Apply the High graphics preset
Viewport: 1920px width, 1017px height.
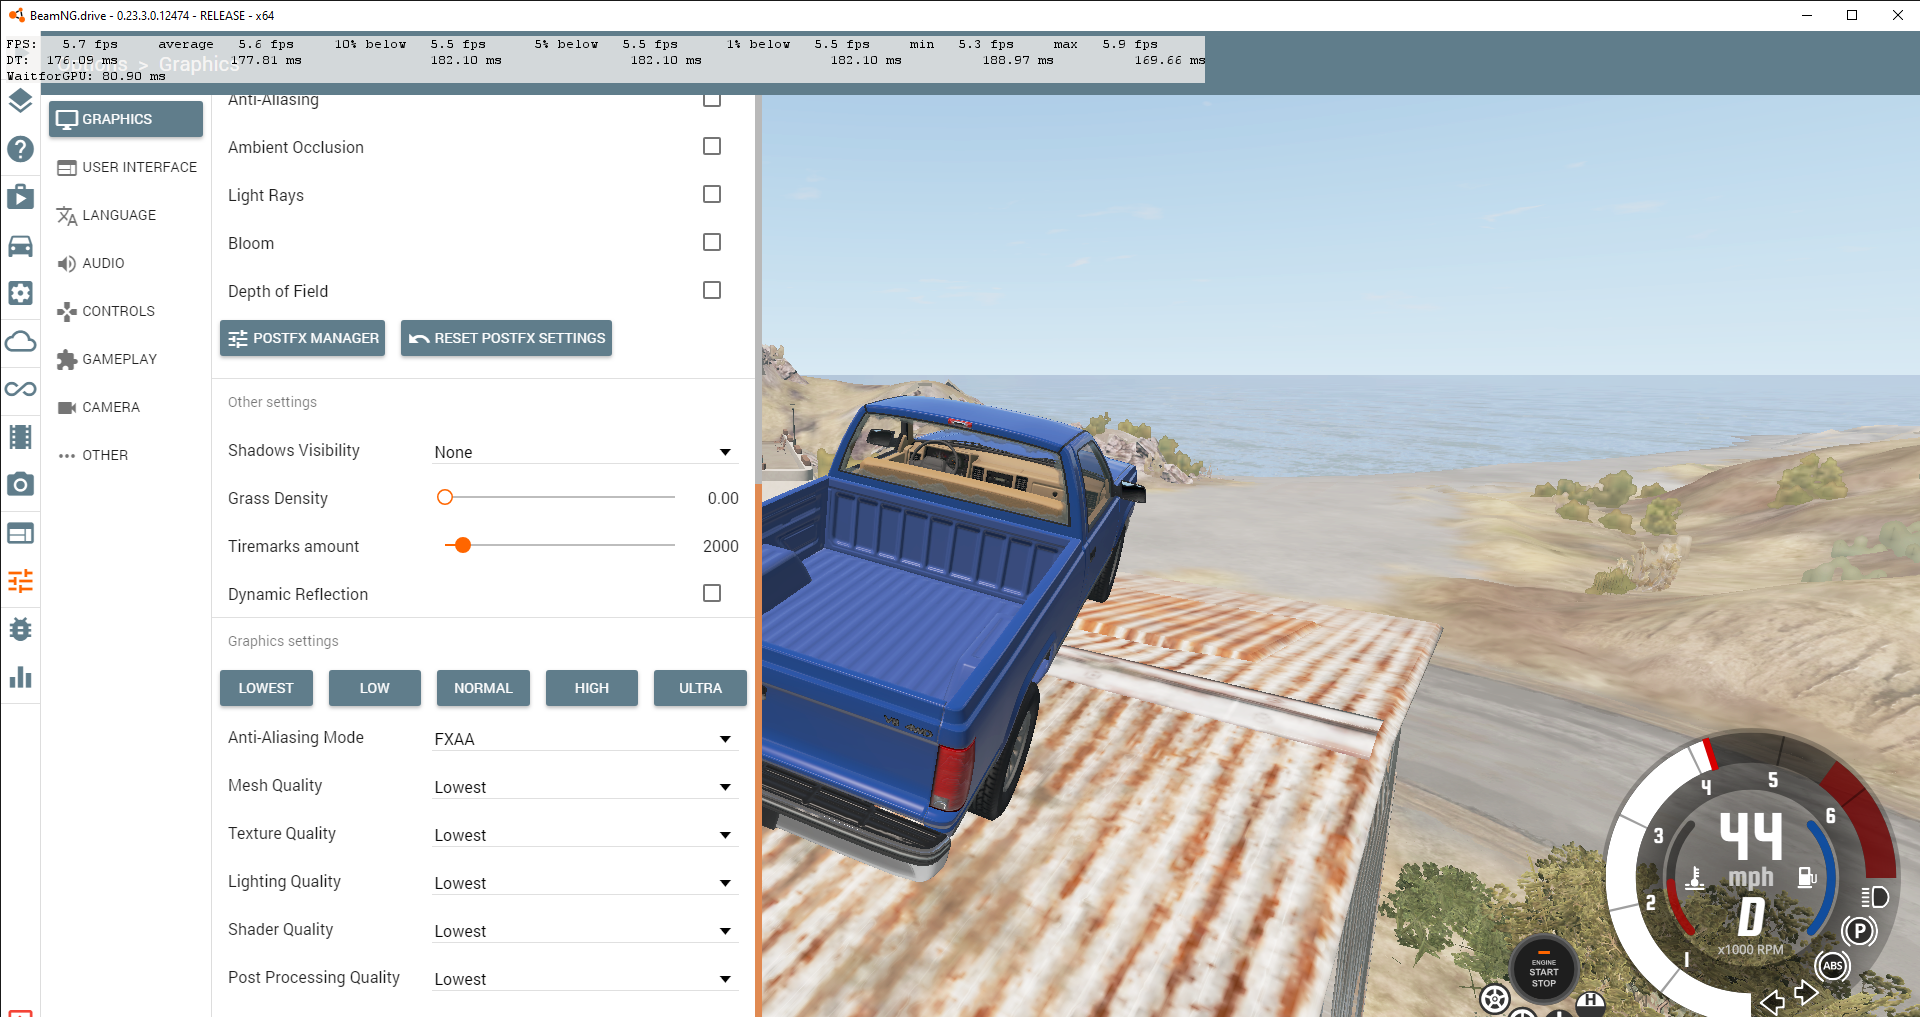[x=592, y=688]
